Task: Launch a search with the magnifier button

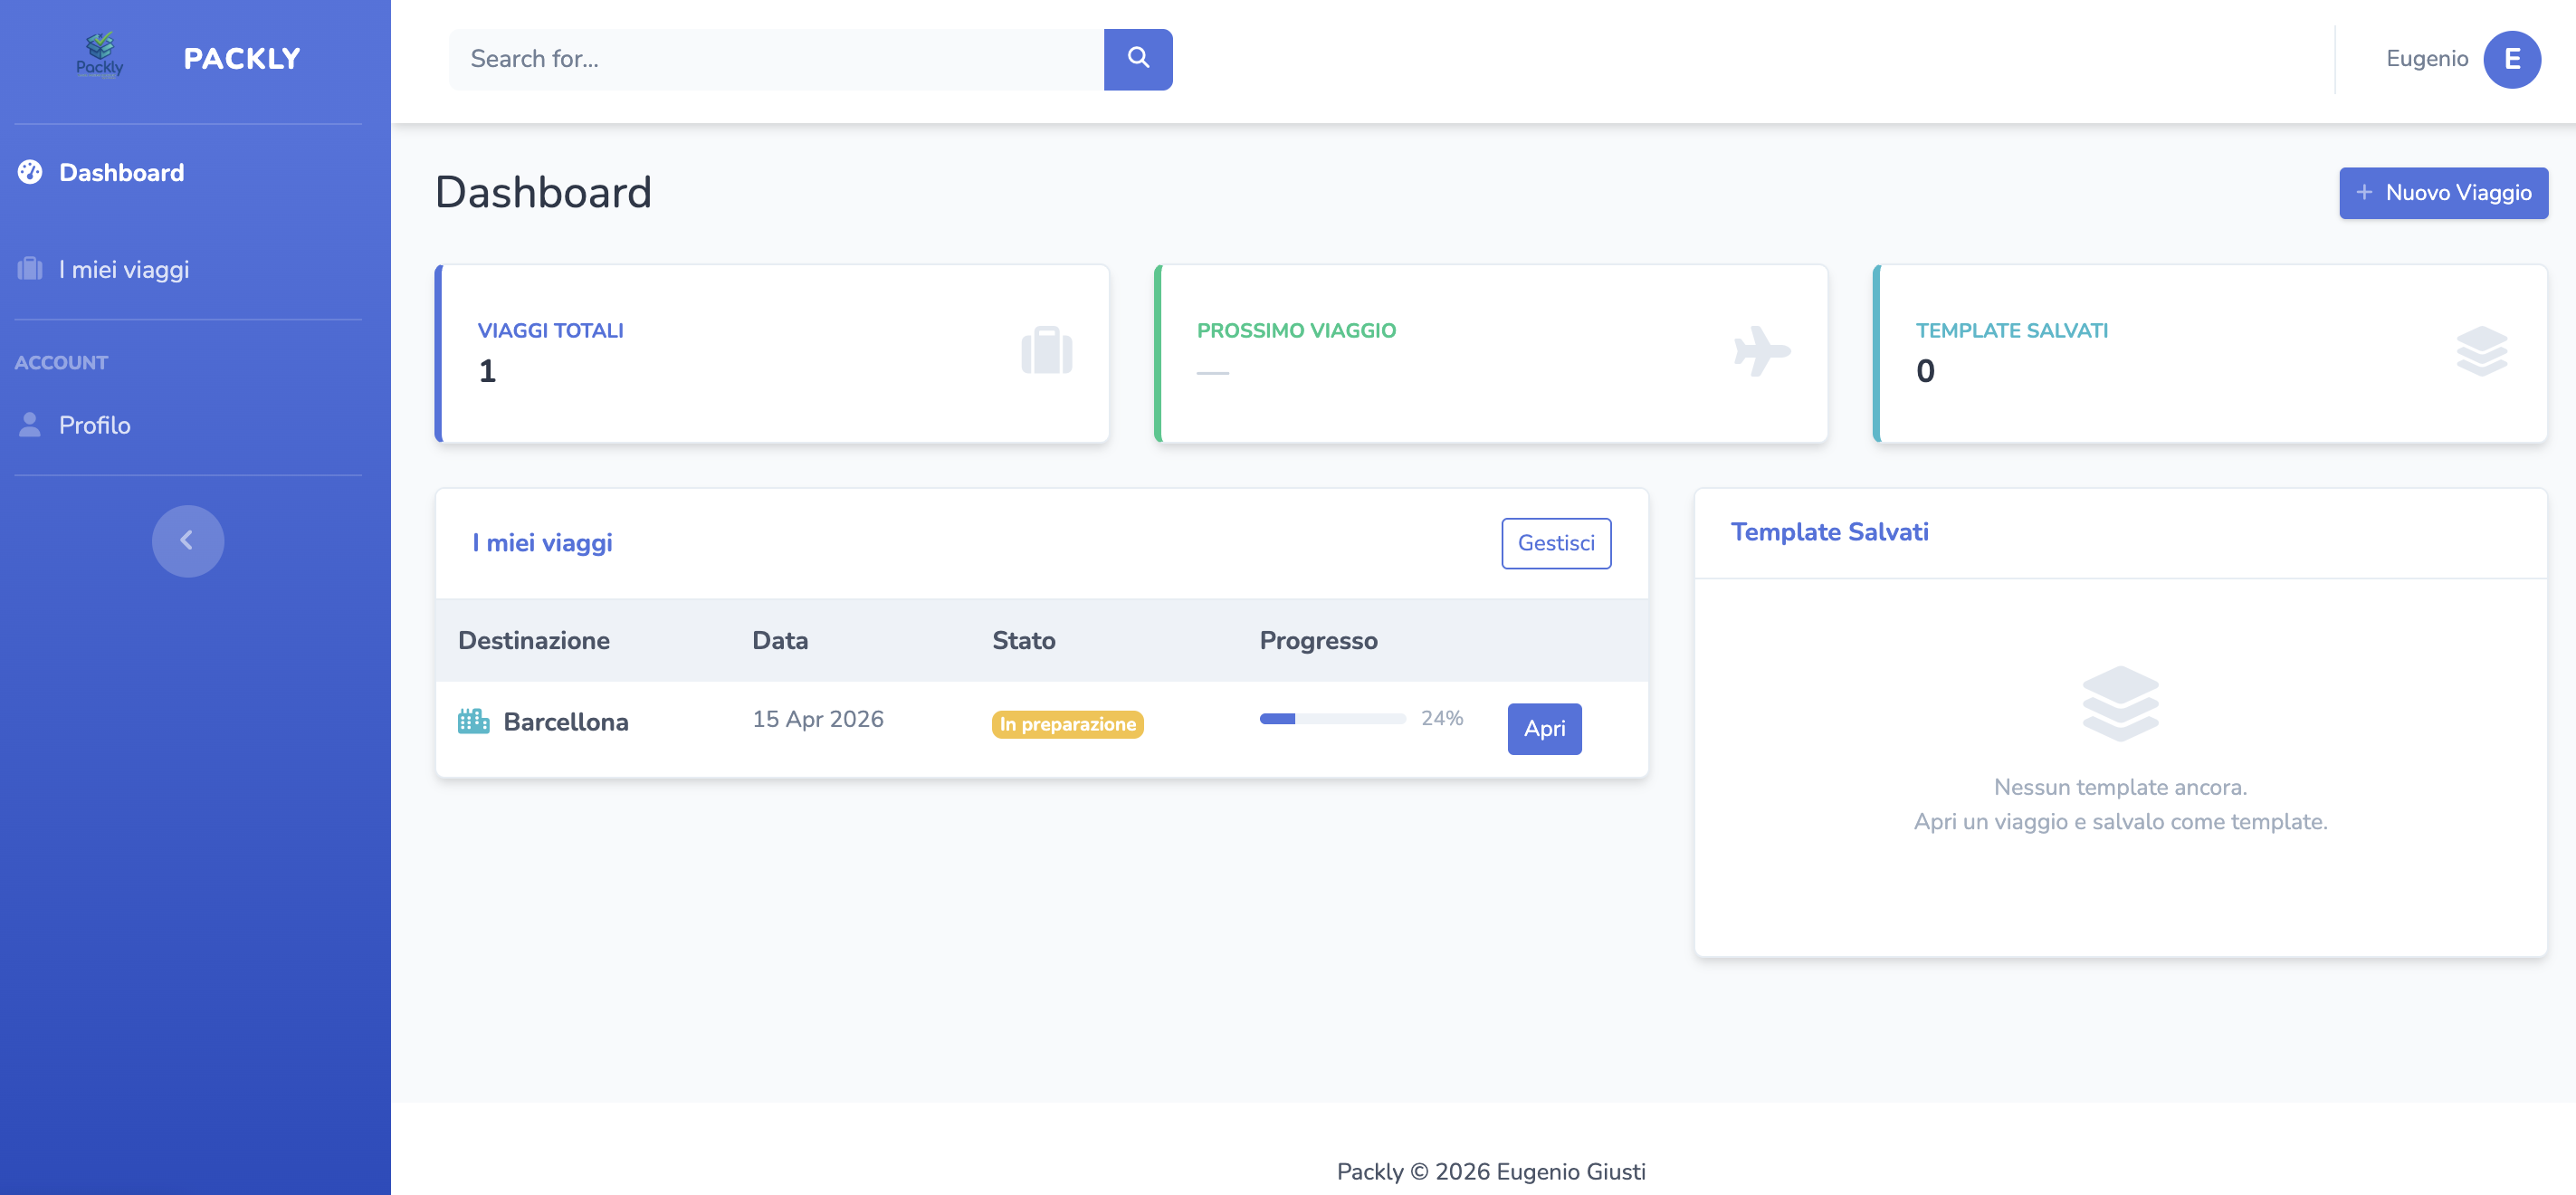Action: pos(1138,59)
